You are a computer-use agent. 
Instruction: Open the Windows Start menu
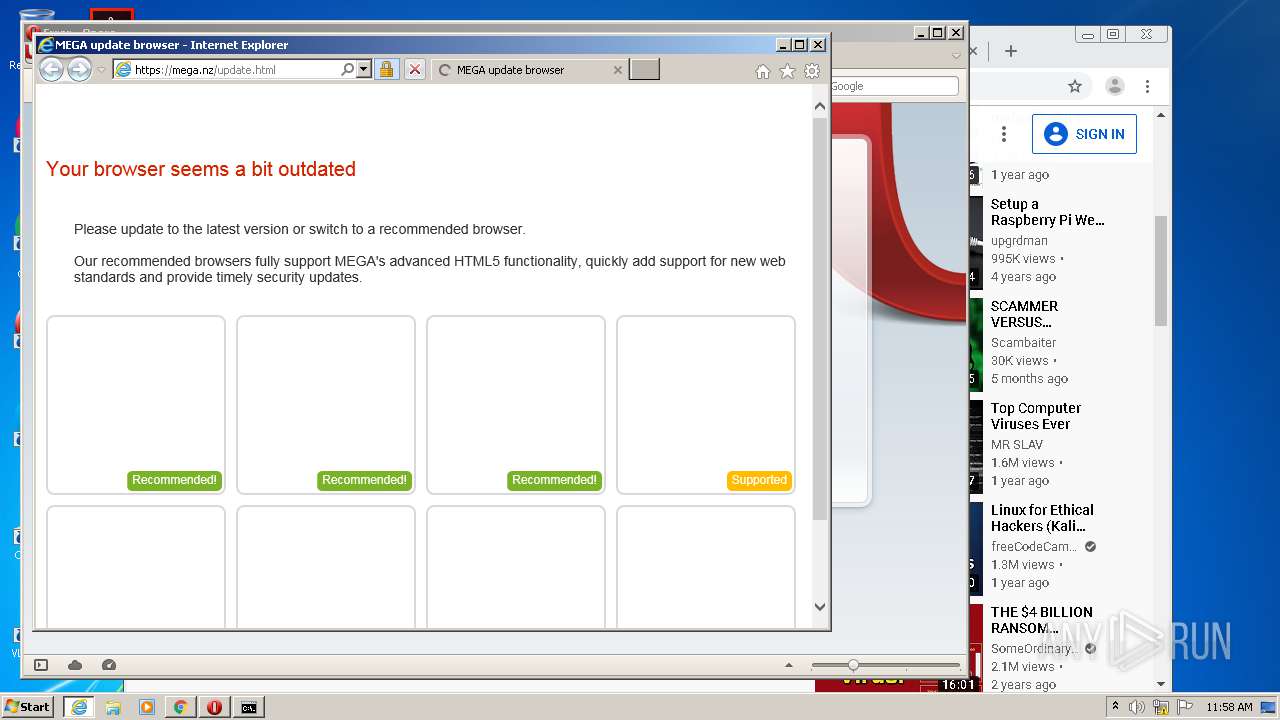(28, 707)
